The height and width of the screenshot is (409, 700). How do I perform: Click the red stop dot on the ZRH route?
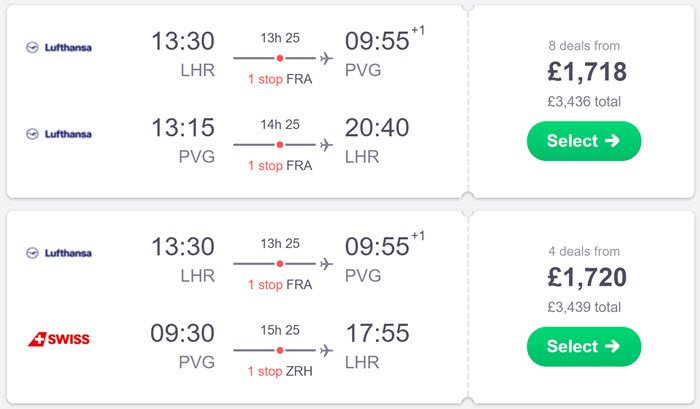point(280,351)
